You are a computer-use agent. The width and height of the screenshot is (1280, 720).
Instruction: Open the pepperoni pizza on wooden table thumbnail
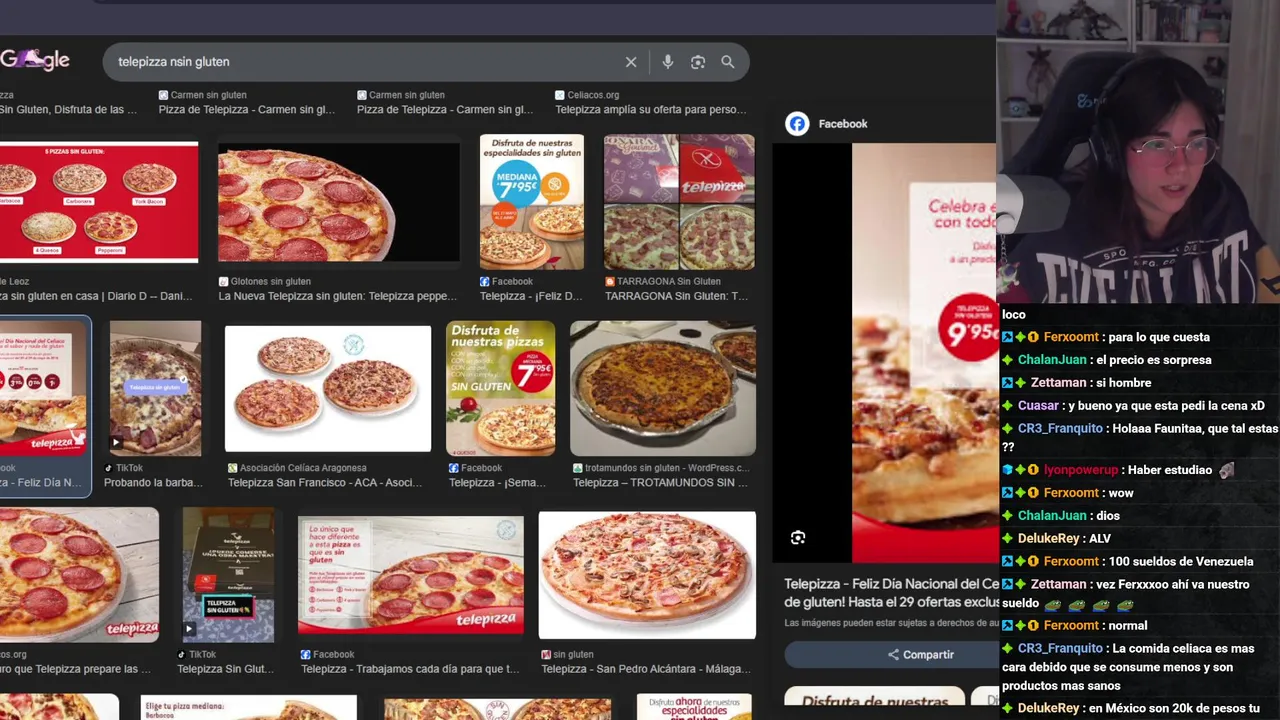coord(79,575)
